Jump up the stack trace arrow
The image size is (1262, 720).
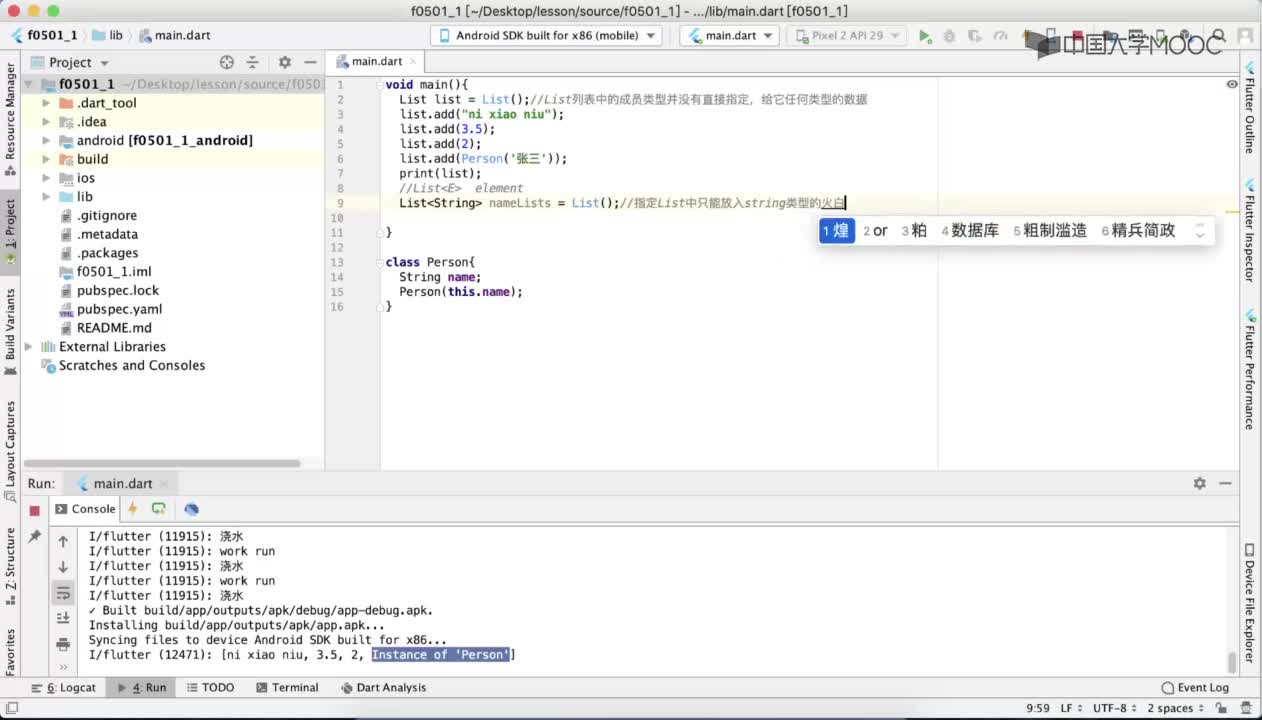pyautogui.click(x=63, y=541)
